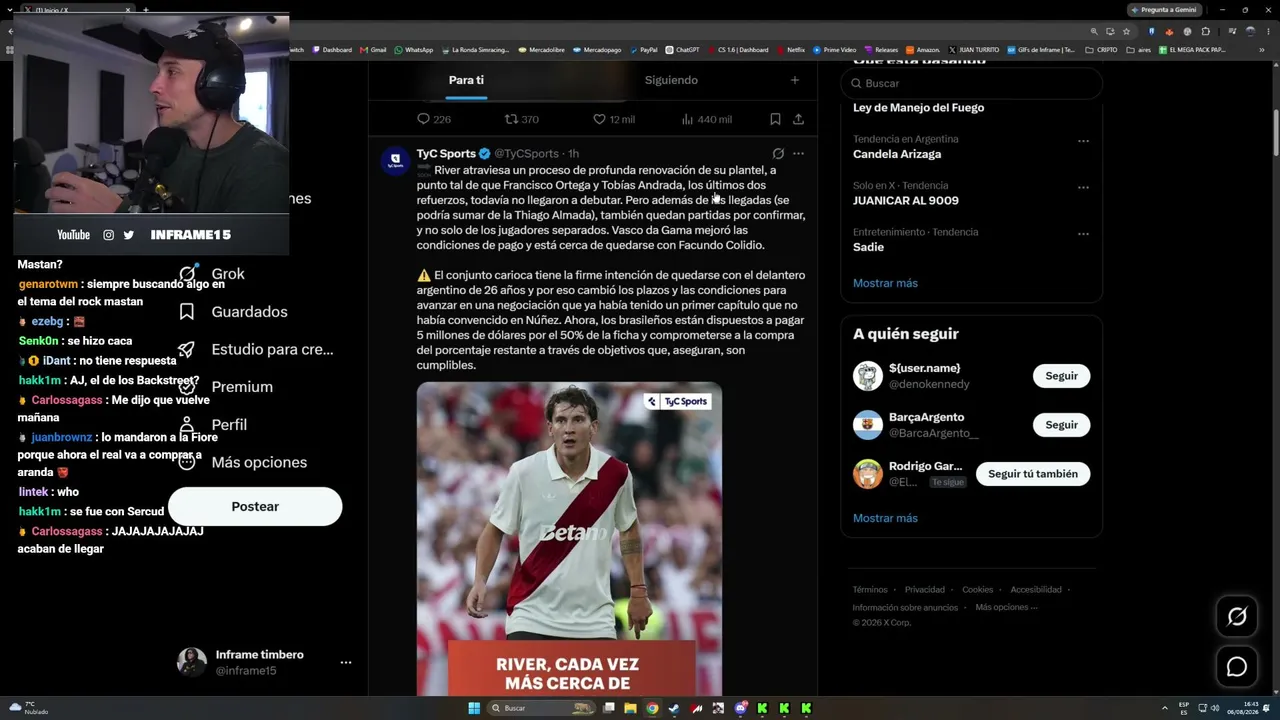Viewport: 1280px width, 720px height.
Task: Expand the system tray hidden icons arrow
Action: (1164, 709)
